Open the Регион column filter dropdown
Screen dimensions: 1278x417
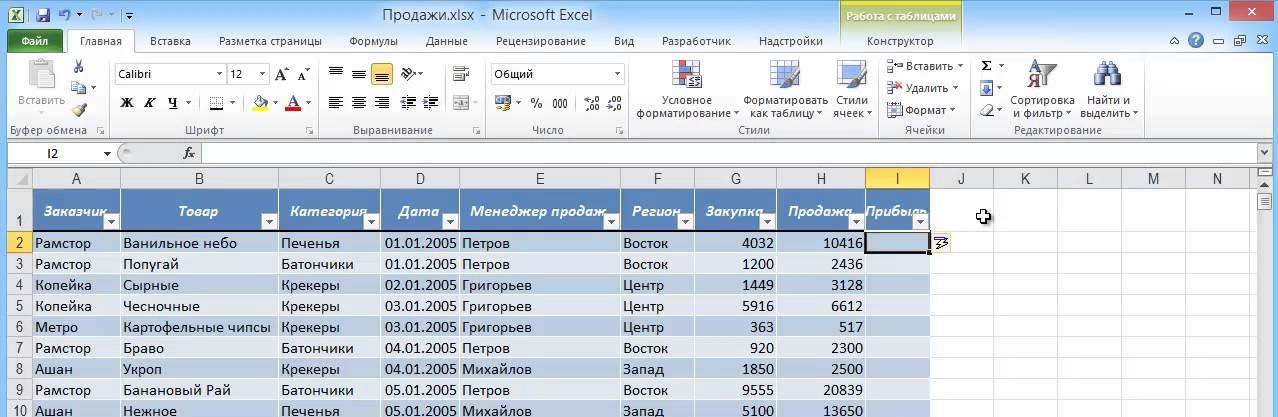click(685, 222)
